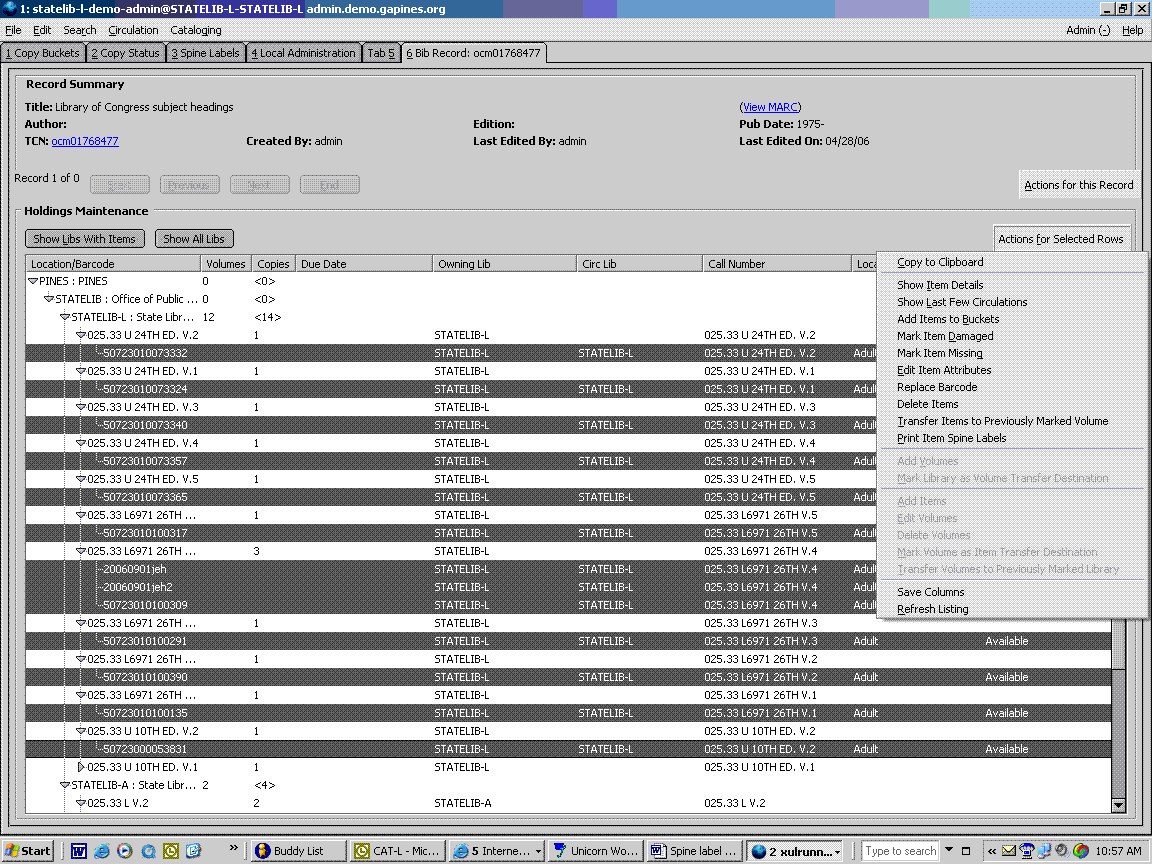This screenshot has height=864, width=1152.
Task: Switch to Buddy List taskbar window
Action: click(298, 851)
